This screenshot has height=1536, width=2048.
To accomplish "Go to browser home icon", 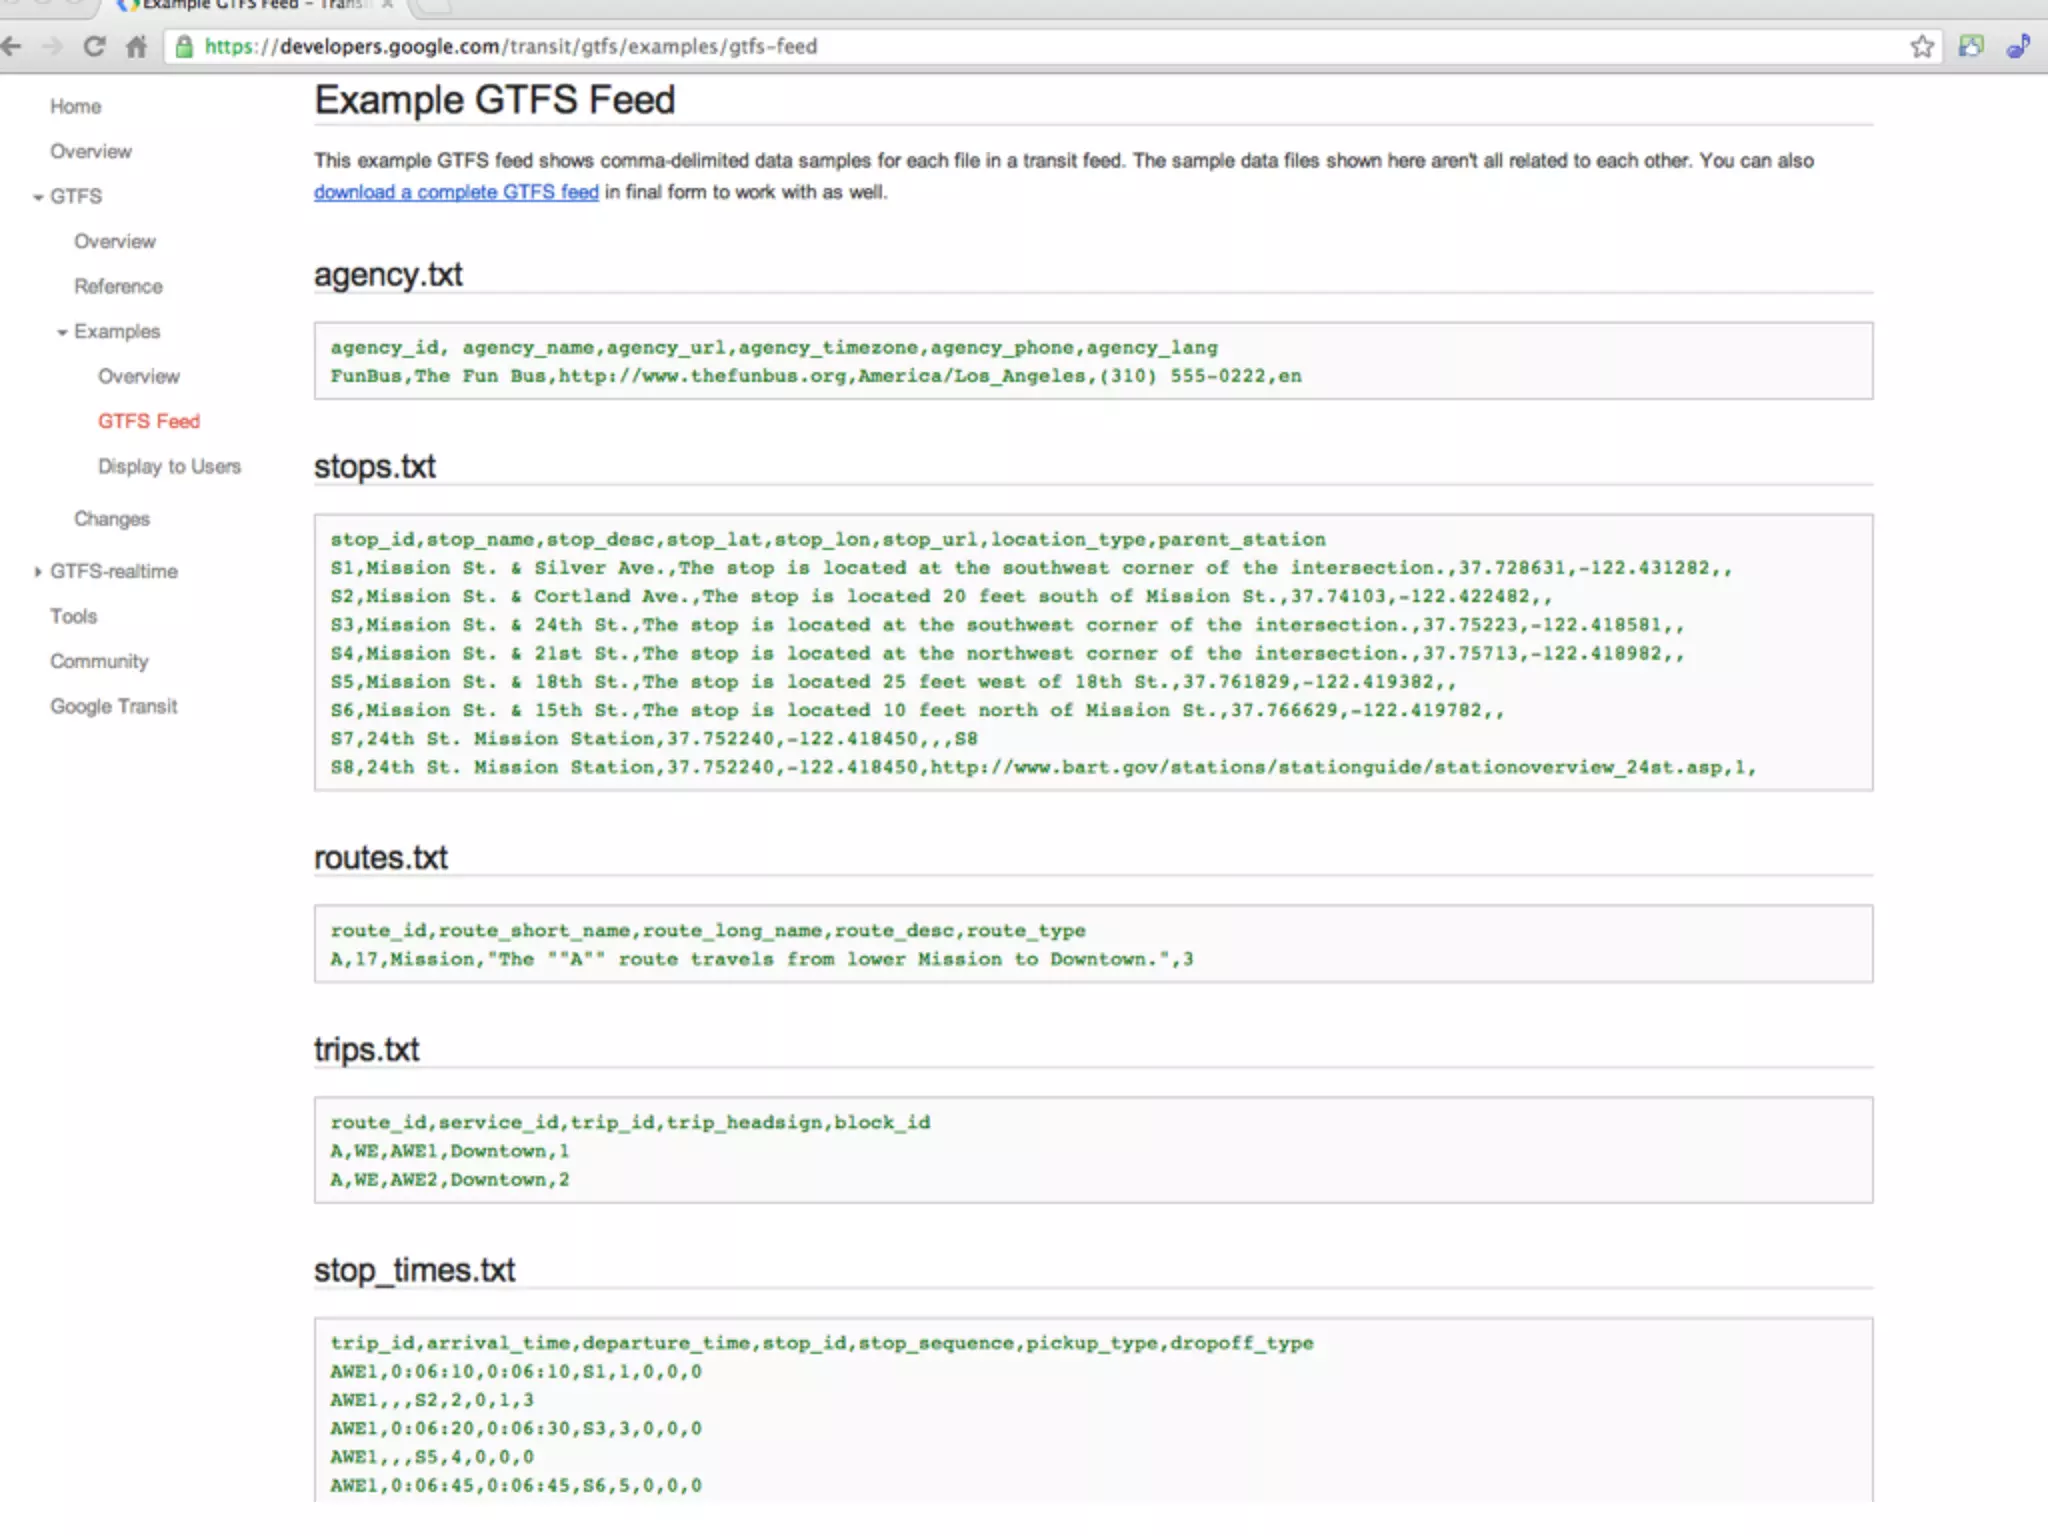I will coord(136,46).
